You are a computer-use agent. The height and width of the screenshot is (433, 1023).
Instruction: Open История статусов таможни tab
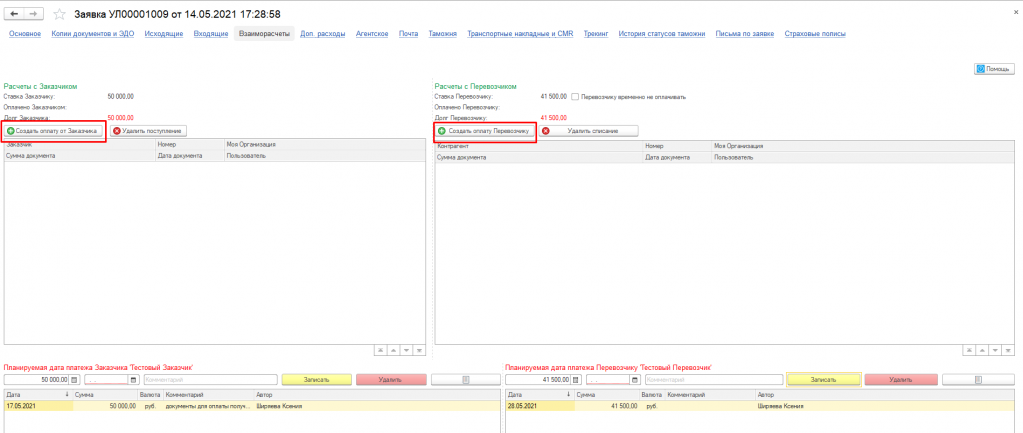[x=662, y=33]
